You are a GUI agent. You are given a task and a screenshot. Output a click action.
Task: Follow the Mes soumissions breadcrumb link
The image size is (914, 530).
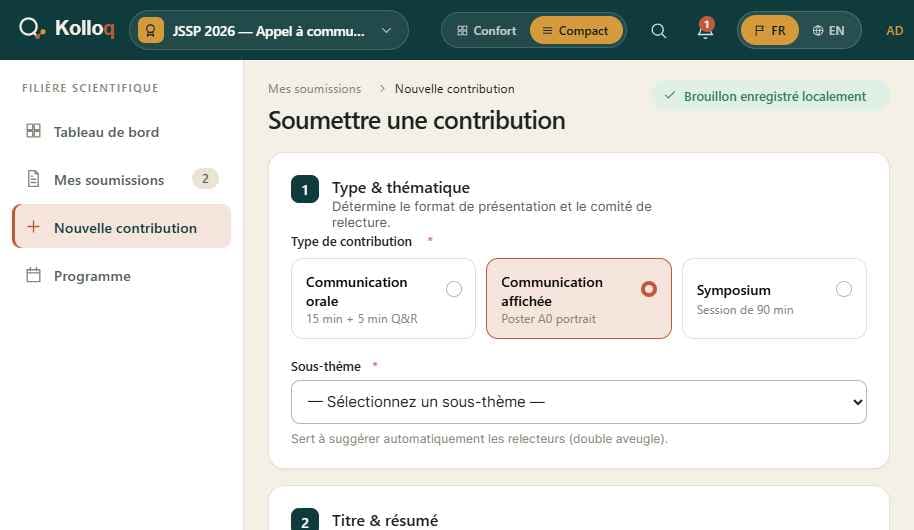tap(314, 89)
